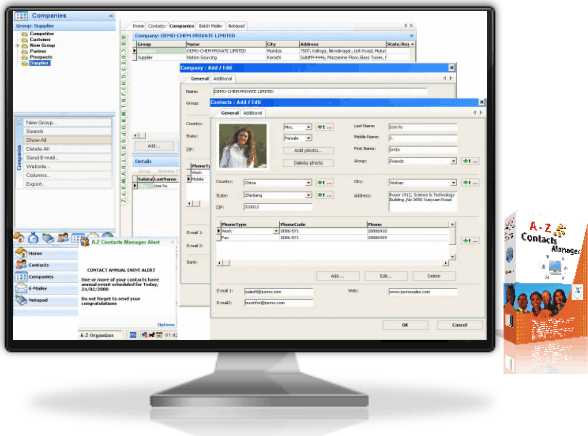The width and height of the screenshot is (588, 436).
Task: Click phone table horizontal scrollbar right arrow
Action: pyautogui.click(x=446, y=263)
